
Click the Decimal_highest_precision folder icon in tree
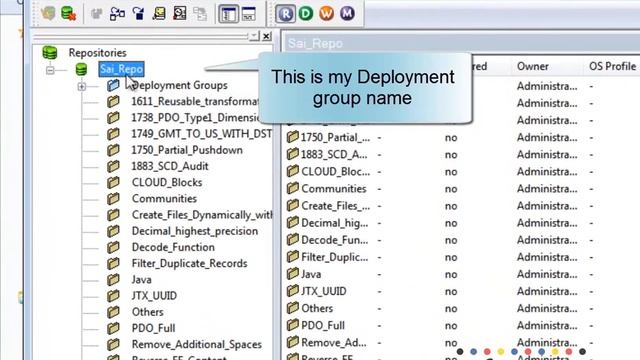[x=113, y=231]
